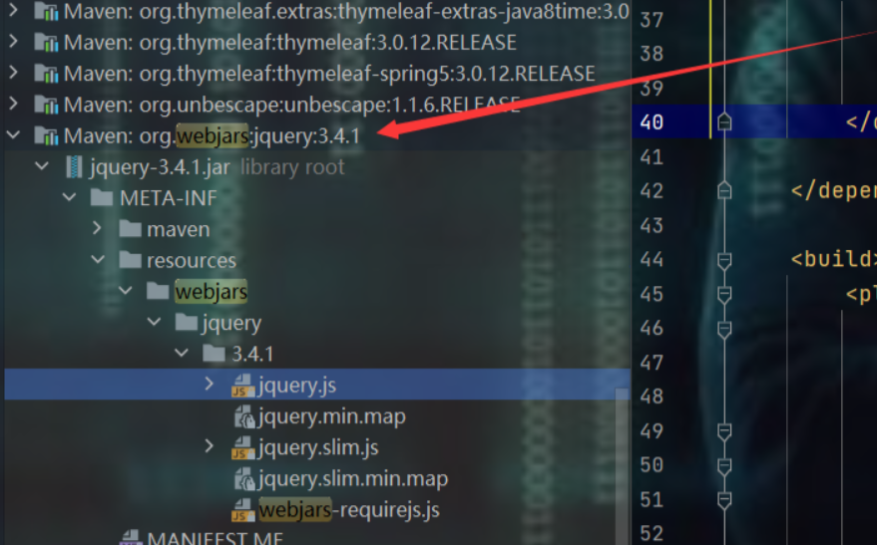Click the webjars folder icon

tap(158, 290)
